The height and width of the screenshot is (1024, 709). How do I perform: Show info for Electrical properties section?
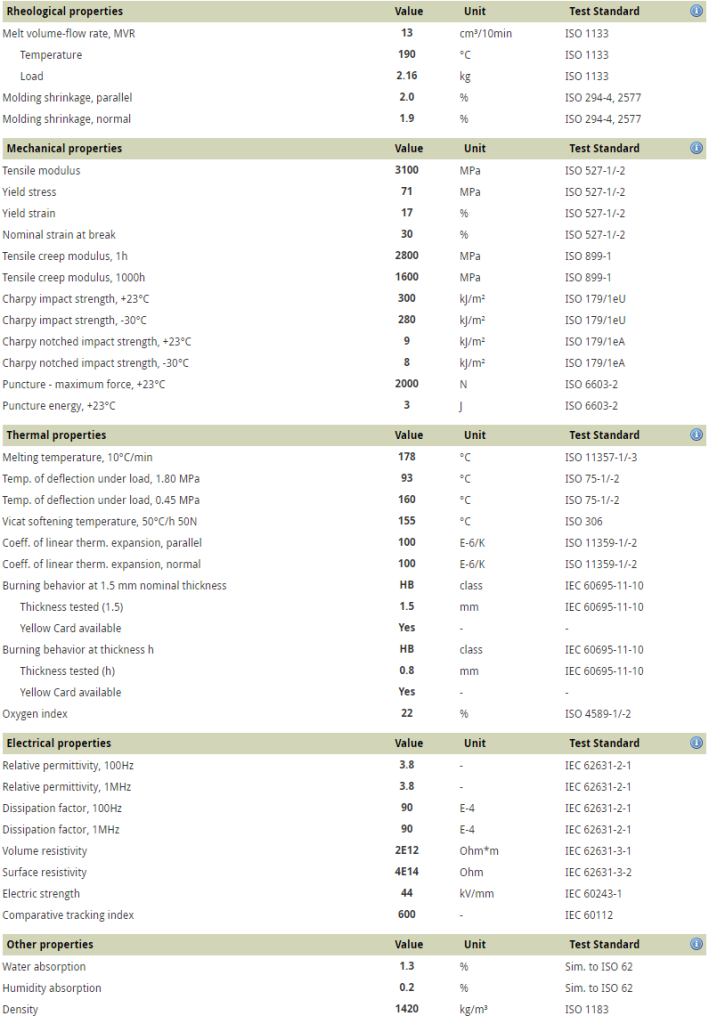pos(696,743)
